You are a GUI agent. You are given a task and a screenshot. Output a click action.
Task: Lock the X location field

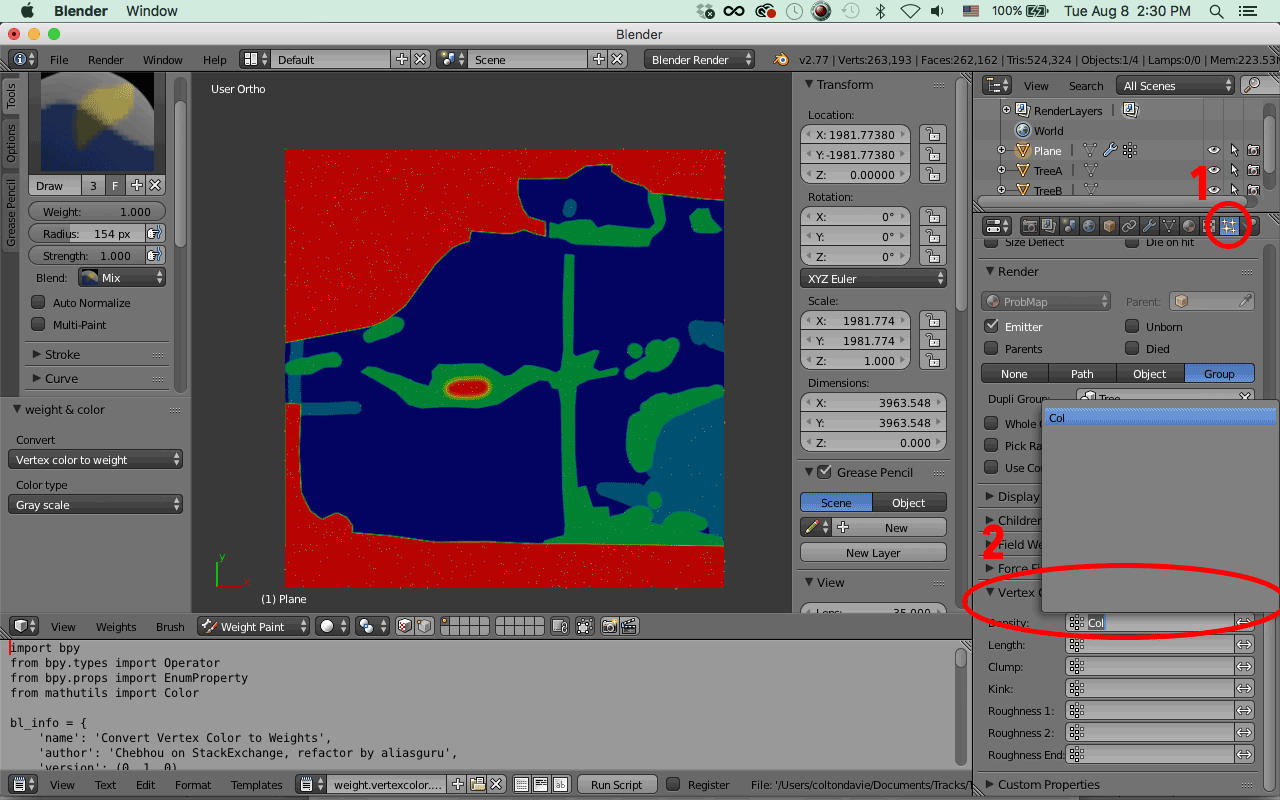pos(932,135)
